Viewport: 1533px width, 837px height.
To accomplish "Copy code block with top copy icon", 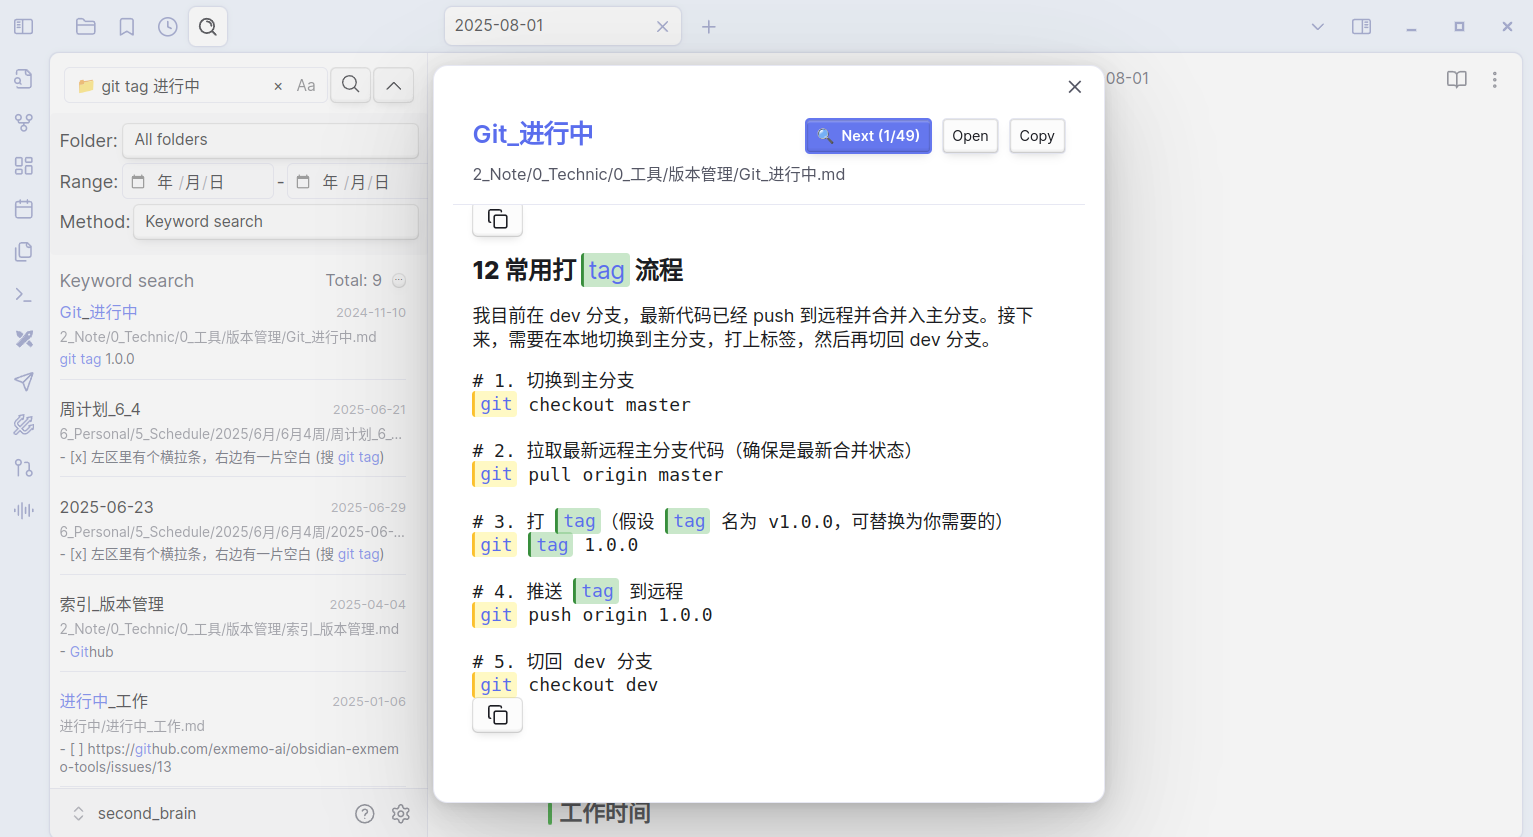I will pyautogui.click(x=498, y=219).
